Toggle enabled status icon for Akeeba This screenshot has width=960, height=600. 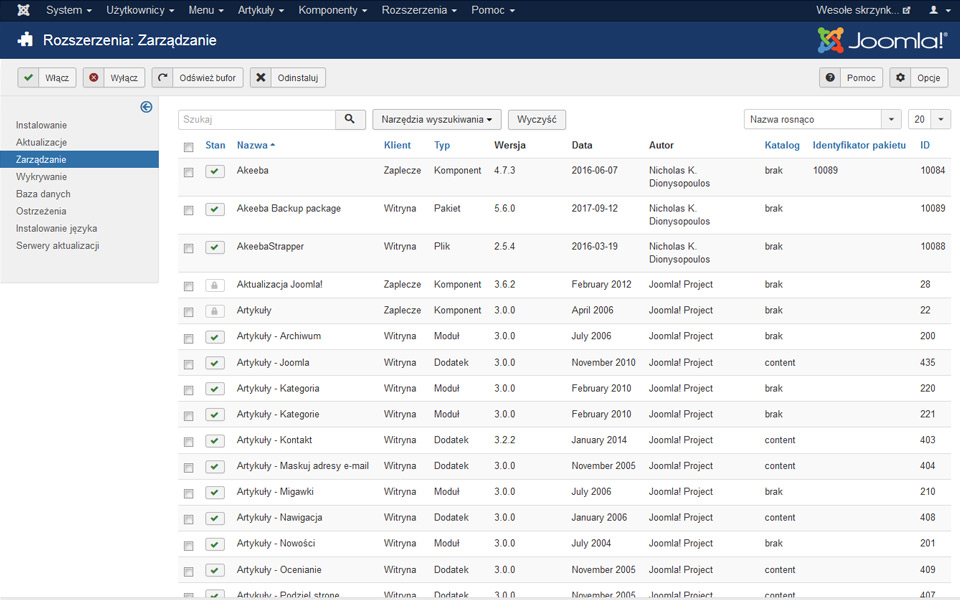pyautogui.click(x=214, y=171)
